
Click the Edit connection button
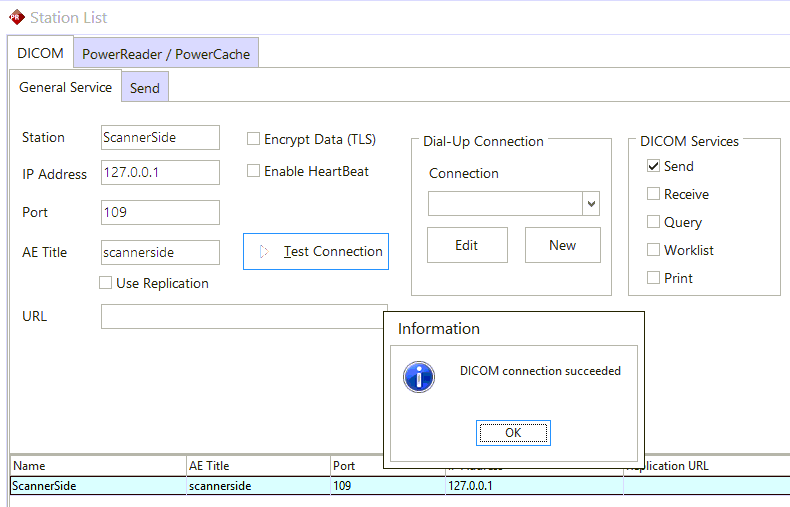[467, 245]
